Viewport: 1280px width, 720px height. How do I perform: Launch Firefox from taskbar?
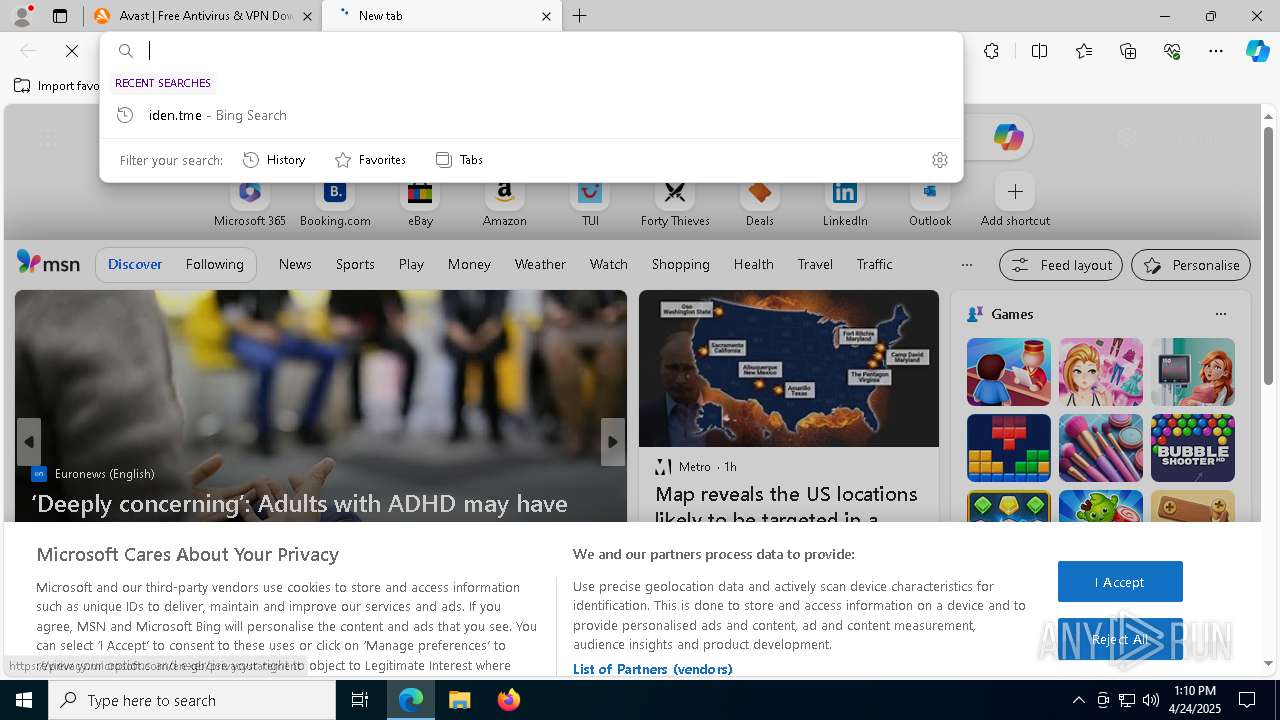[x=508, y=700]
